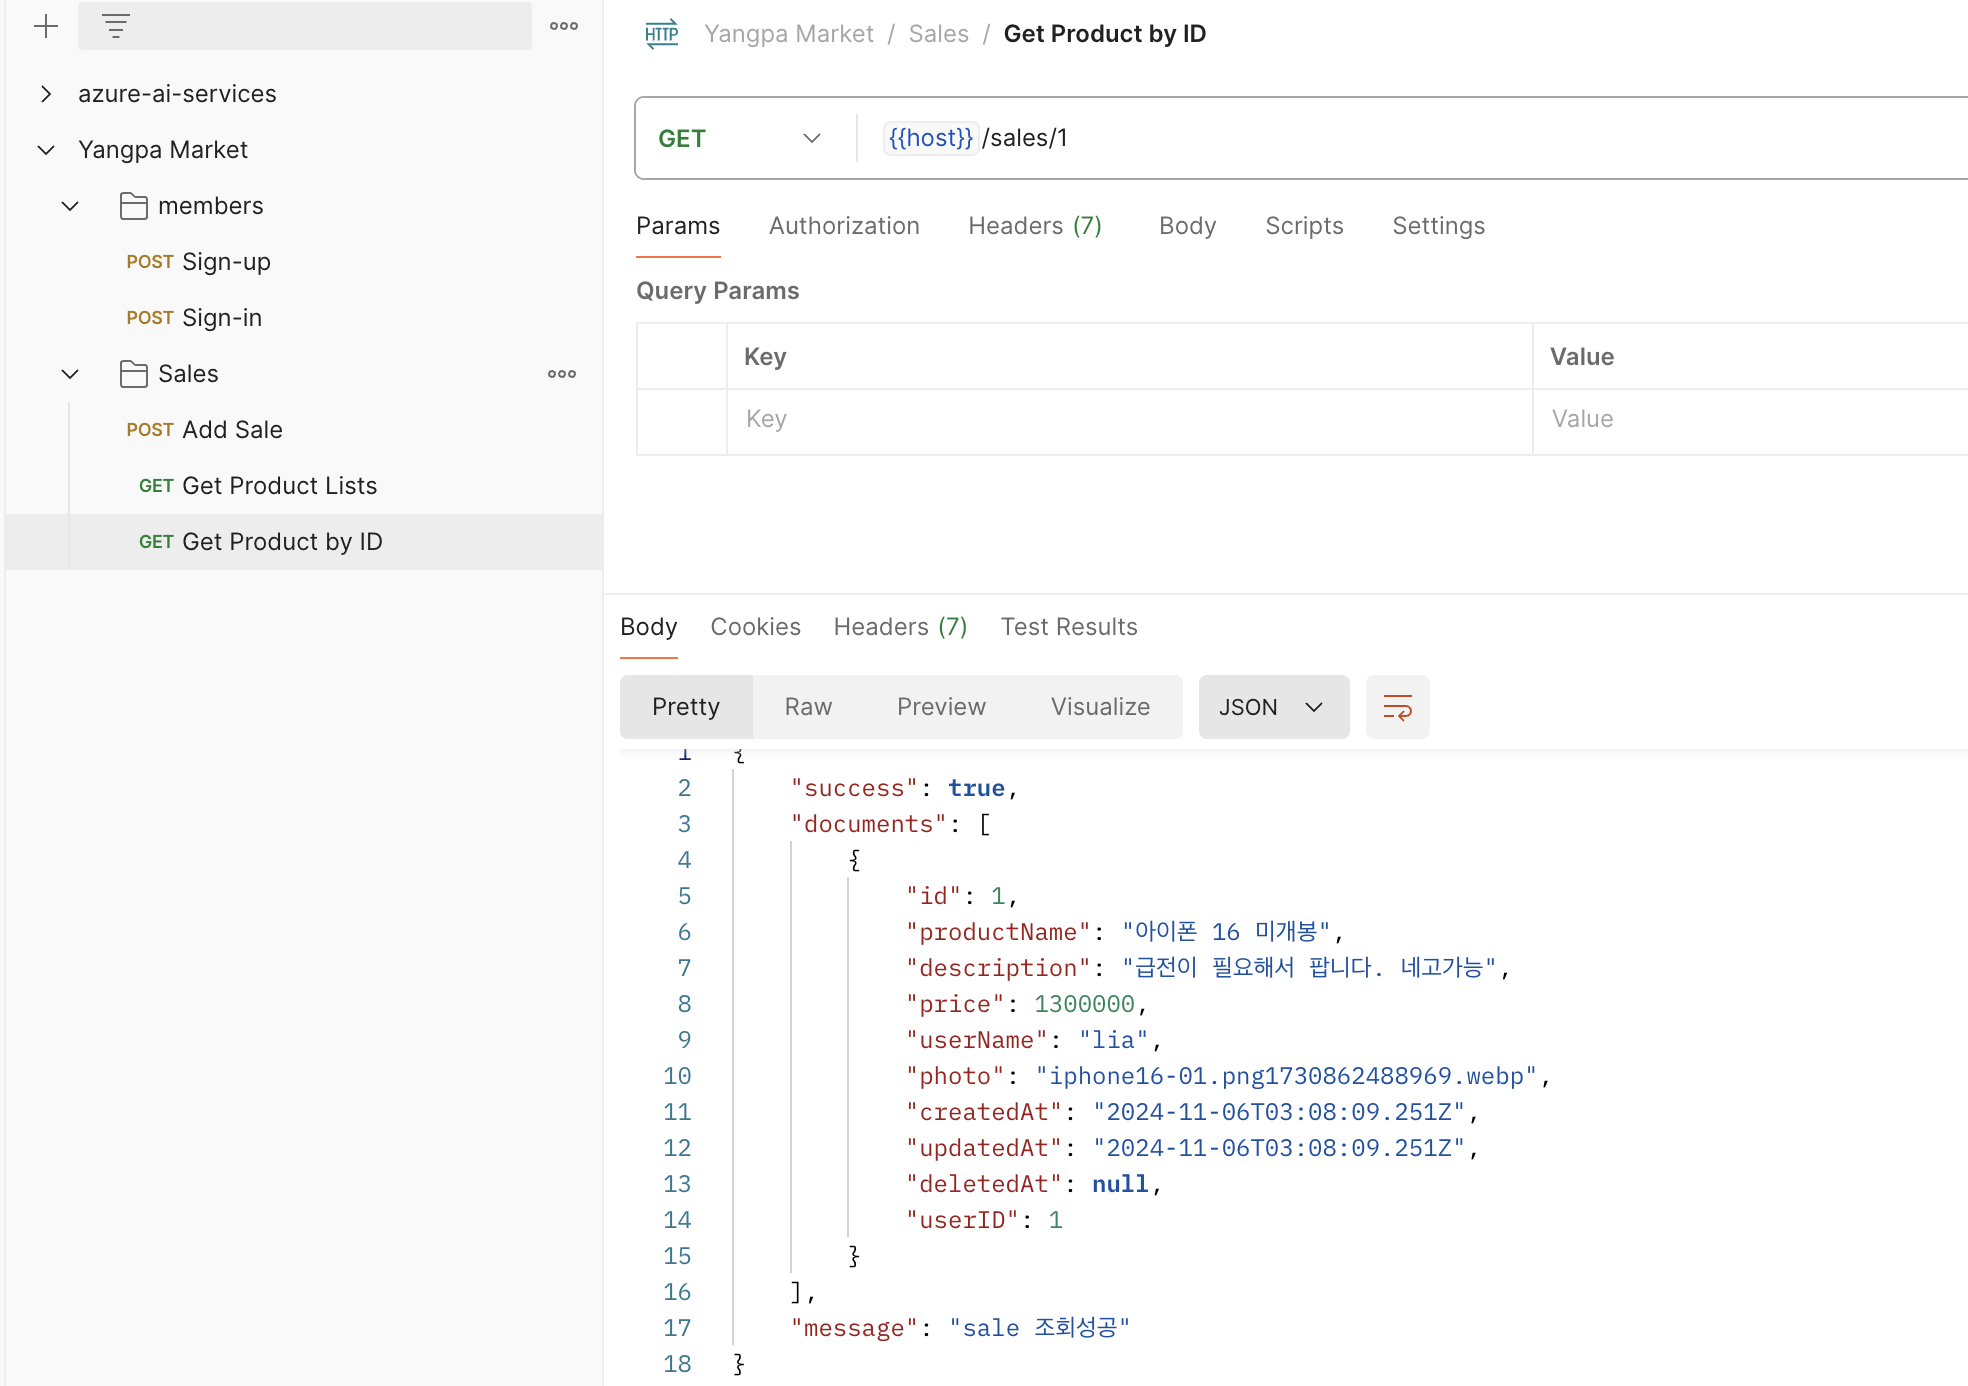Screen dimensions: 1968x1386
Task: Switch response view to Raw
Action: 808,707
